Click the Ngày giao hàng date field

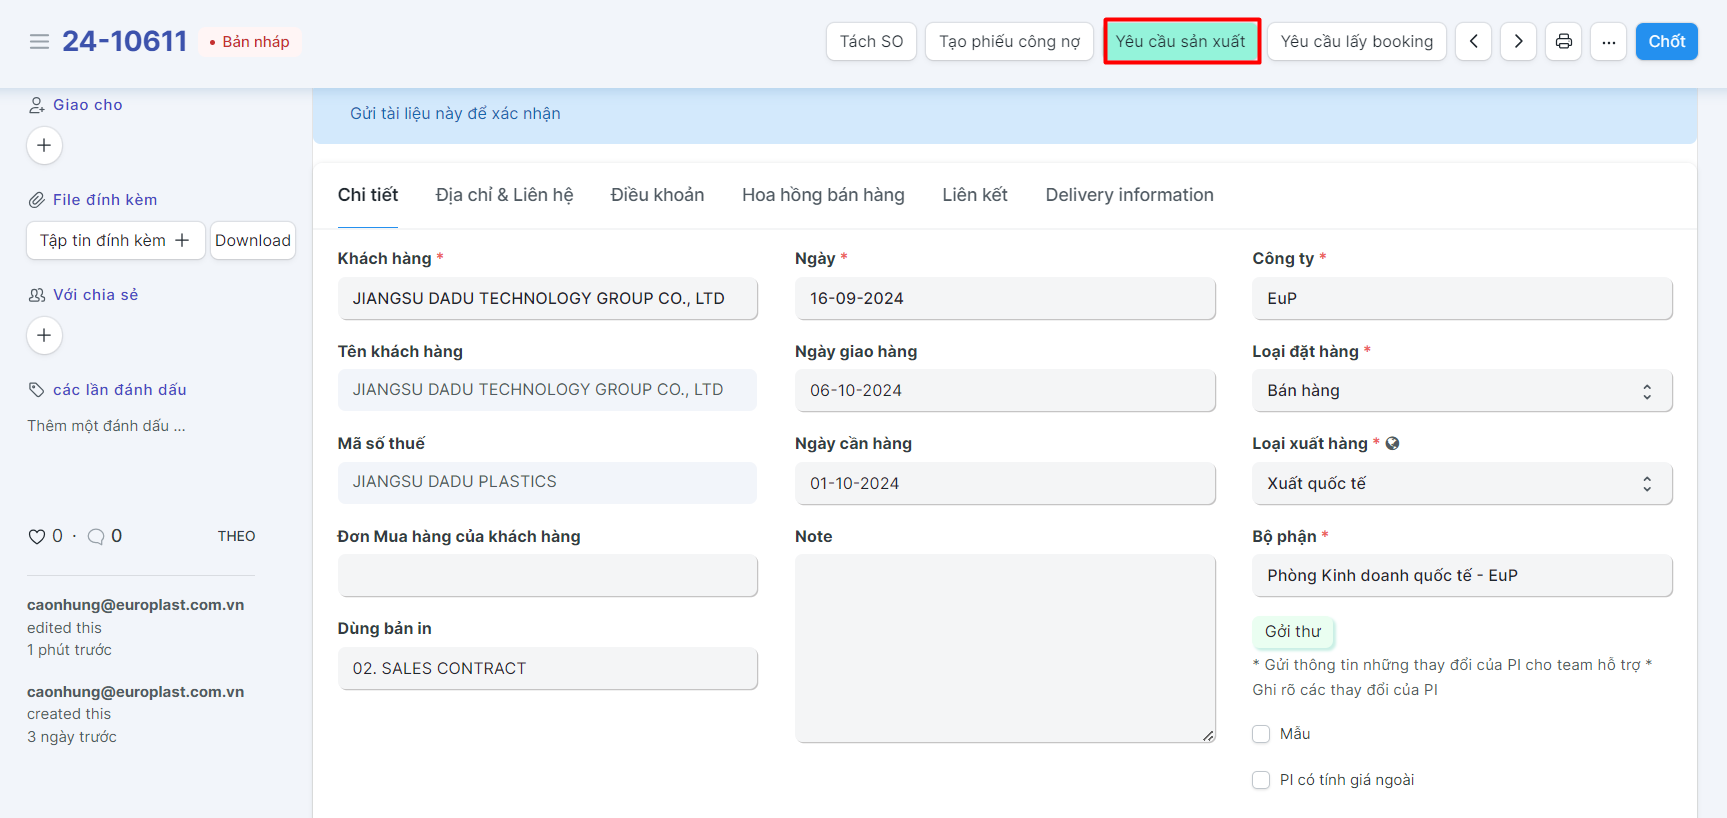click(1004, 391)
